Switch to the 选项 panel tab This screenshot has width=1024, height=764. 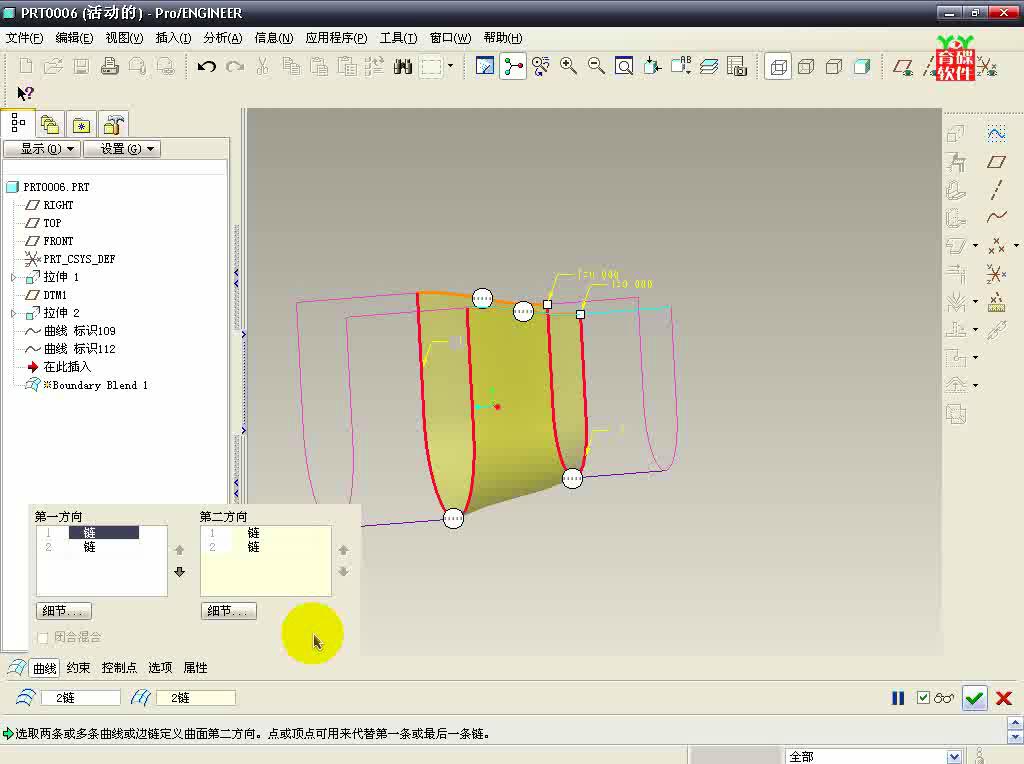click(x=160, y=667)
